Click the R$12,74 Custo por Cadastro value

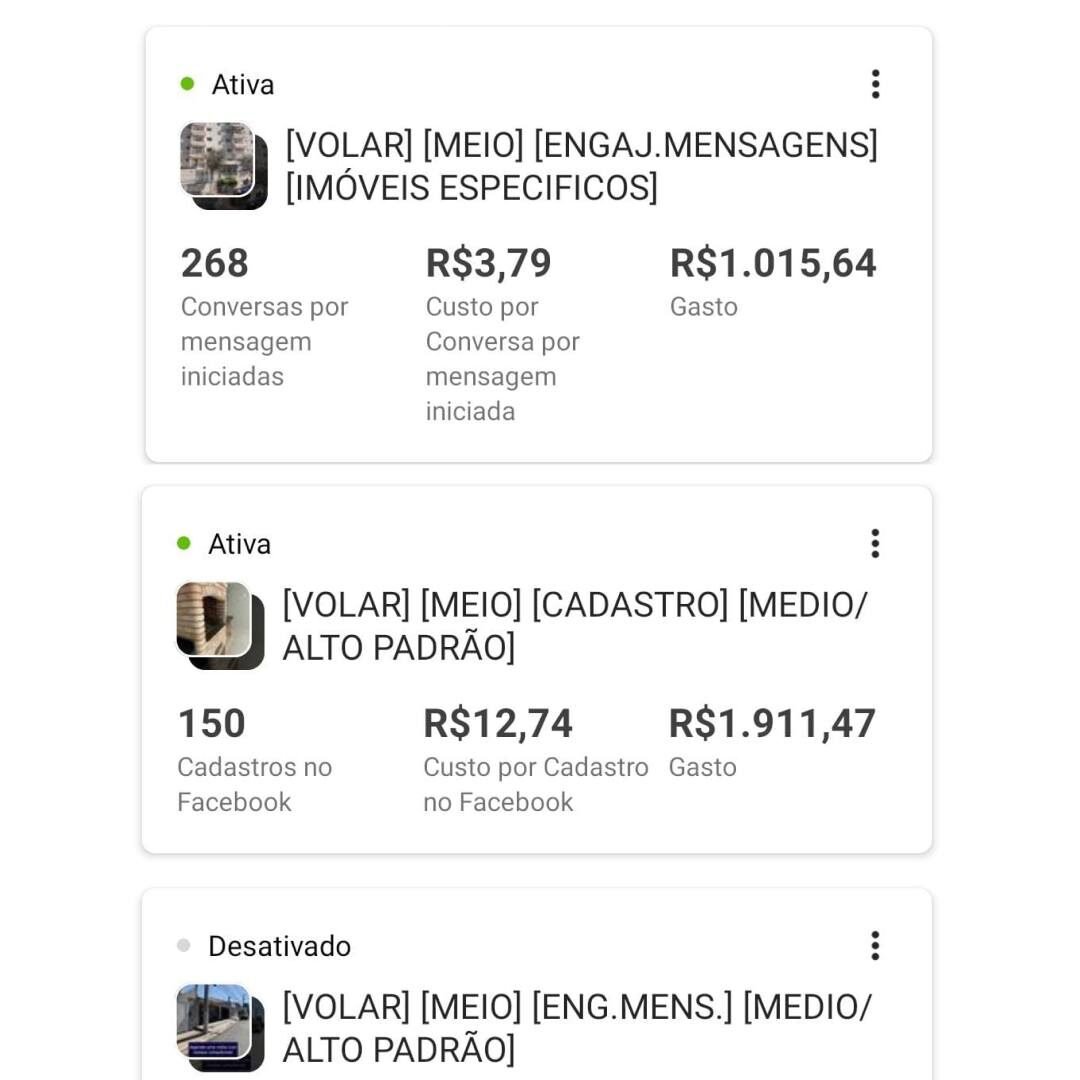[498, 724]
